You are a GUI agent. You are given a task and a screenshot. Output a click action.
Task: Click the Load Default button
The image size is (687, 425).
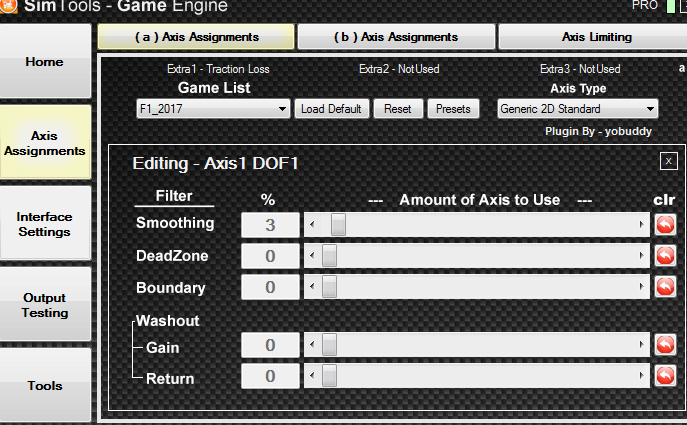(331, 109)
